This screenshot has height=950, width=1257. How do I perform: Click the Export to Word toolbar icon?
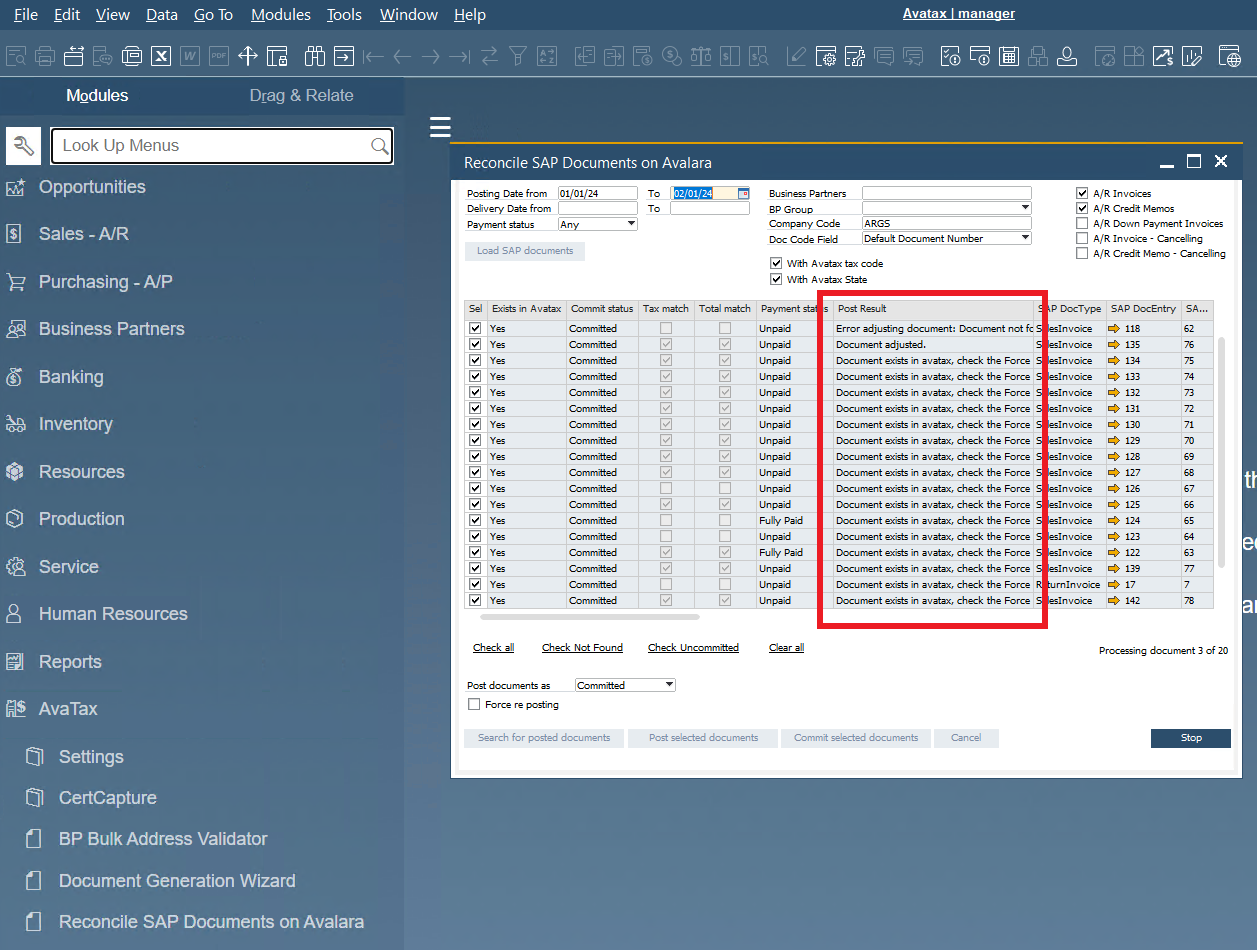click(190, 56)
